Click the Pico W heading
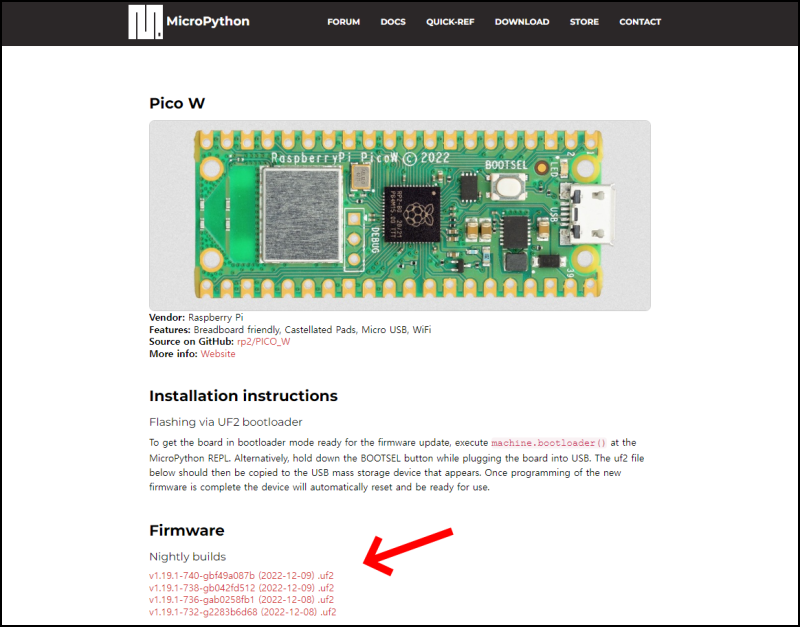 177,104
